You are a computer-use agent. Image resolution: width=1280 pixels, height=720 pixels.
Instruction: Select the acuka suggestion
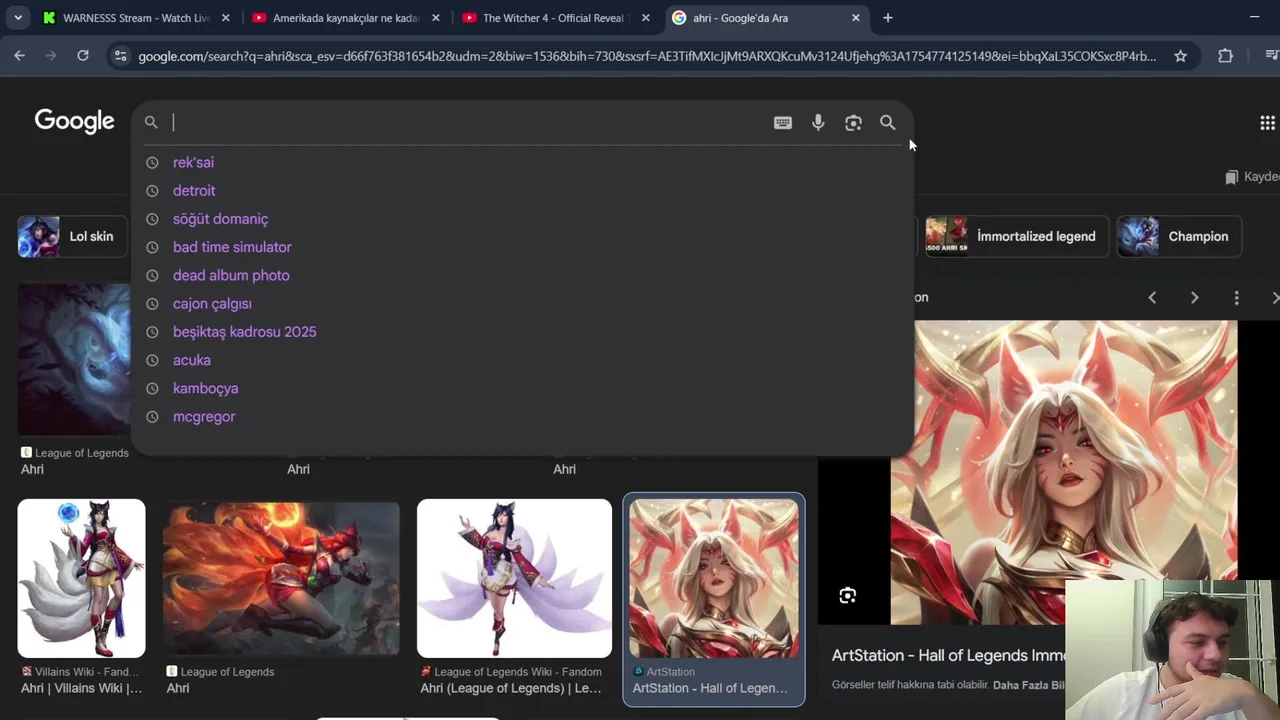click(192, 360)
